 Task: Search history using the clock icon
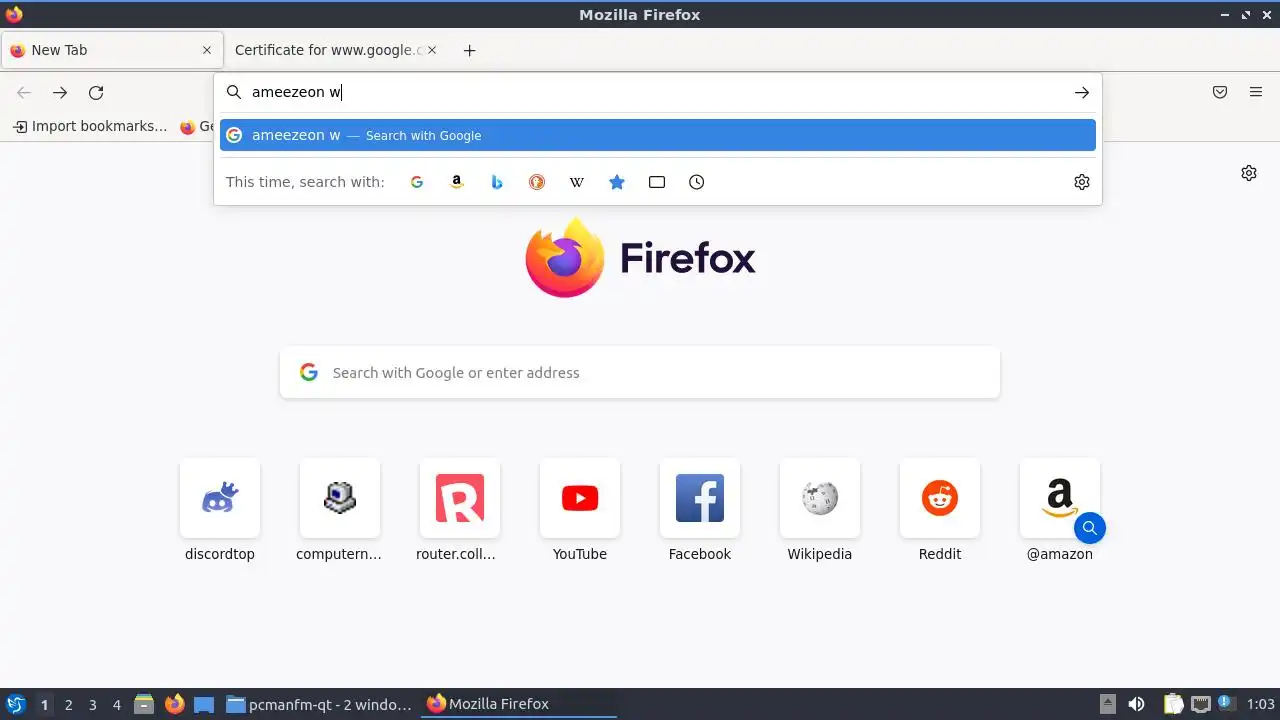click(697, 182)
